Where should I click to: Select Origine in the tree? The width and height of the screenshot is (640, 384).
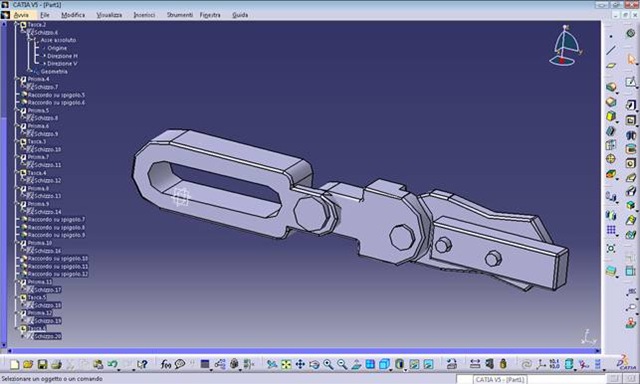[x=57, y=48]
